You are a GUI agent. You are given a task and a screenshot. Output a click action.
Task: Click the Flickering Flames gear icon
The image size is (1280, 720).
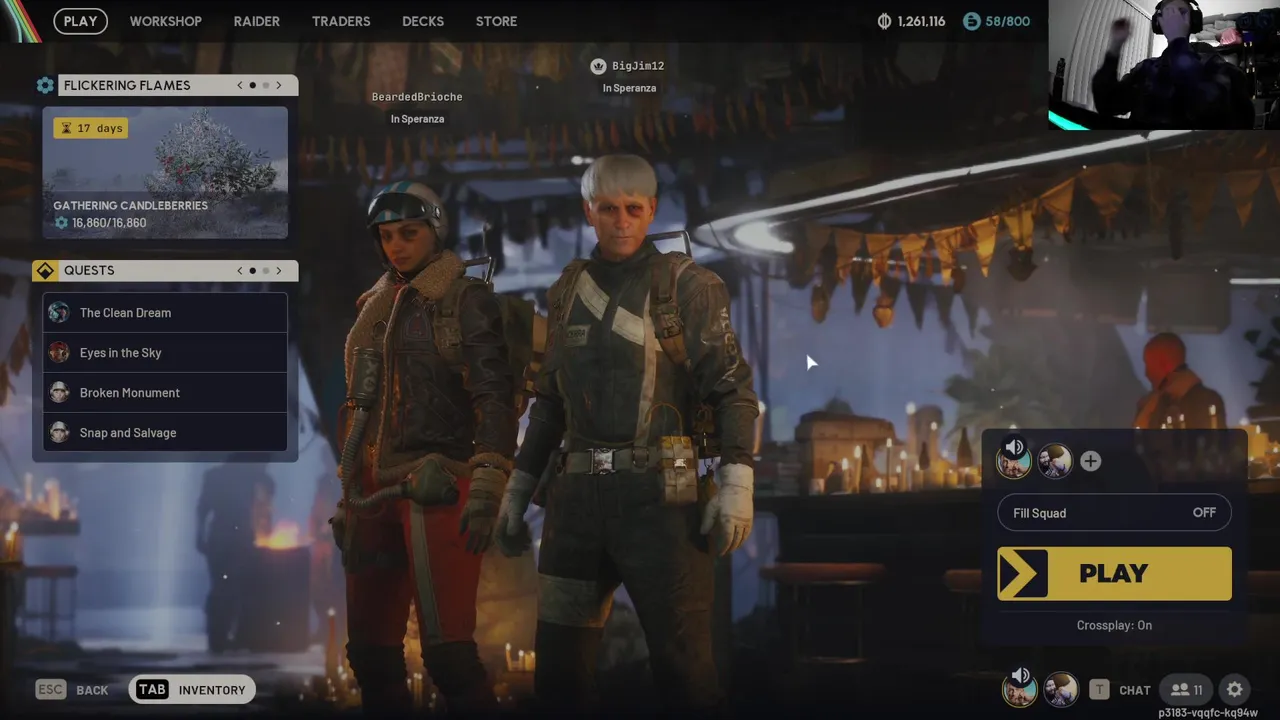point(45,85)
